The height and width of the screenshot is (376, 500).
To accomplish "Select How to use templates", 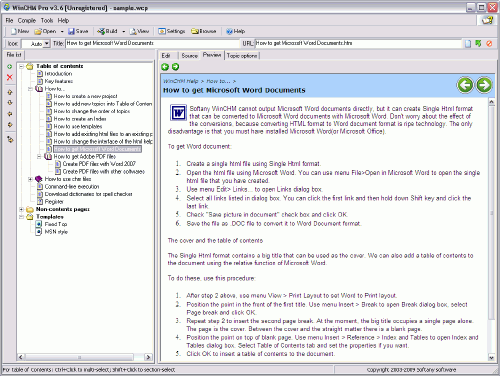I will (x=78, y=127).
